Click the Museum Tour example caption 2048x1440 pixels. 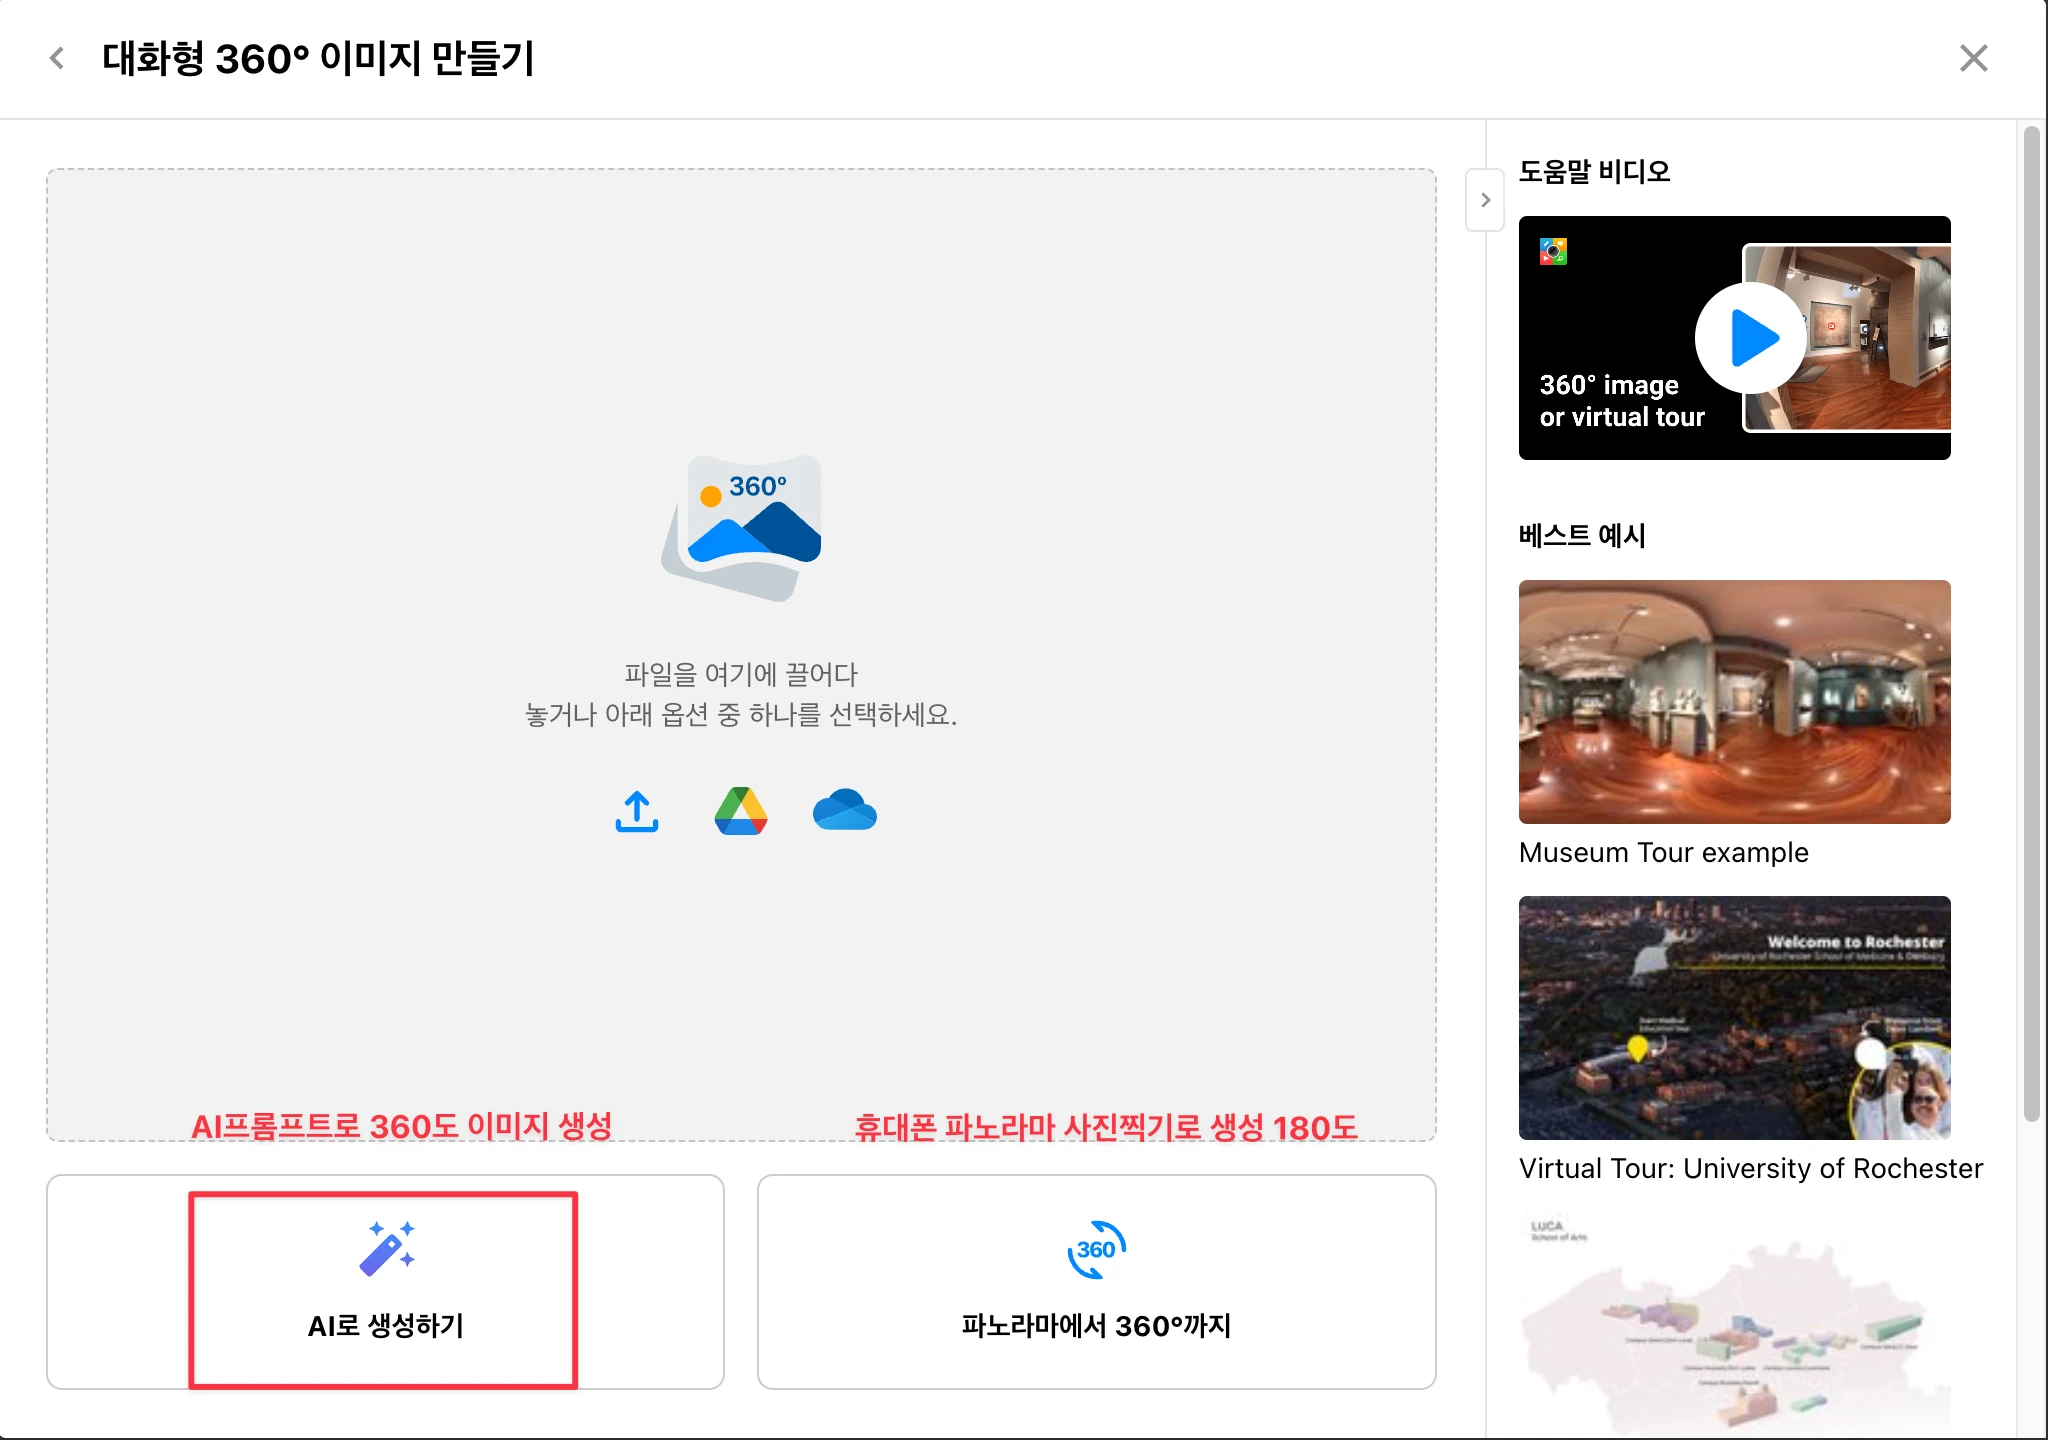pos(1663,853)
